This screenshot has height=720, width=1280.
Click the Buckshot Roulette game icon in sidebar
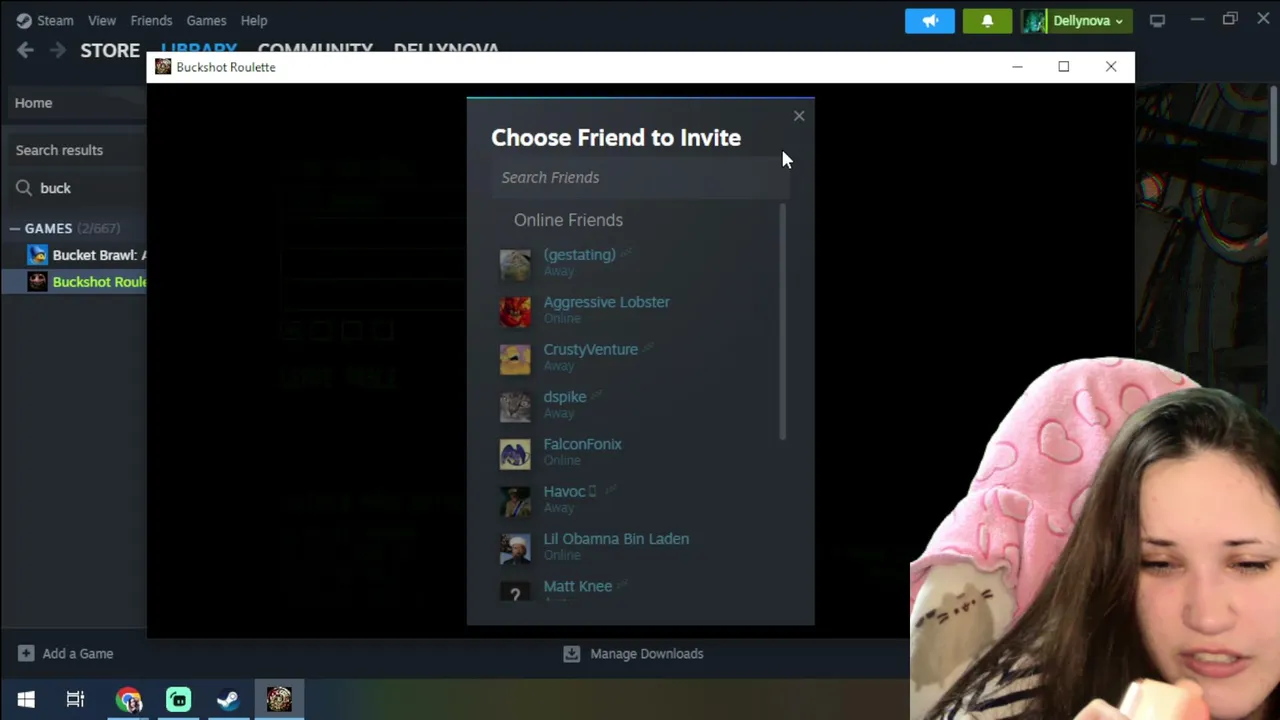click(37, 282)
